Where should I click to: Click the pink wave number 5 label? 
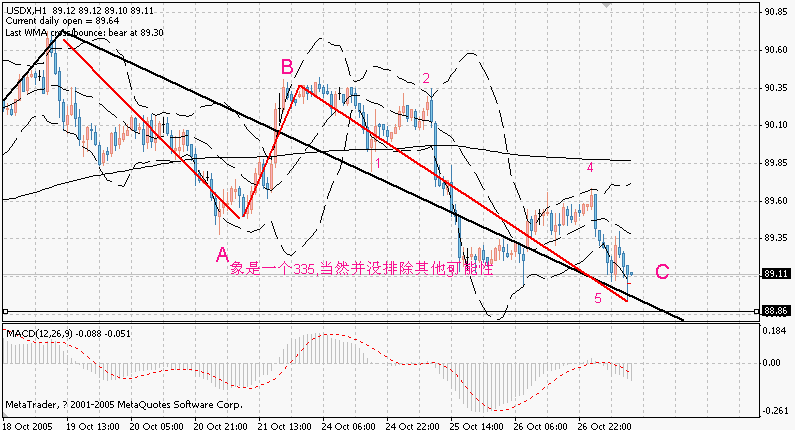click(598, 299)
